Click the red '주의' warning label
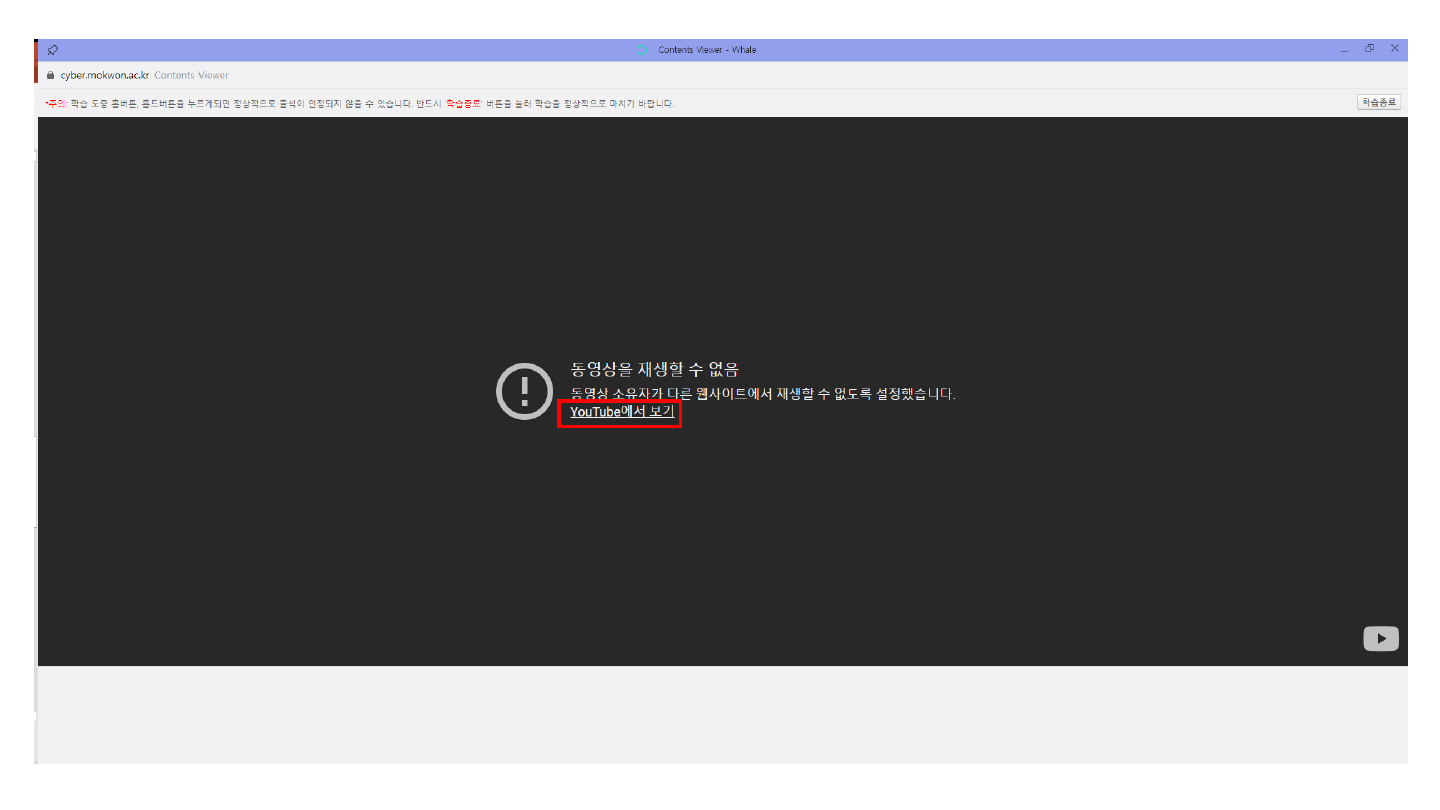This screenshot has width=1440, height=810. coord(55,103)
